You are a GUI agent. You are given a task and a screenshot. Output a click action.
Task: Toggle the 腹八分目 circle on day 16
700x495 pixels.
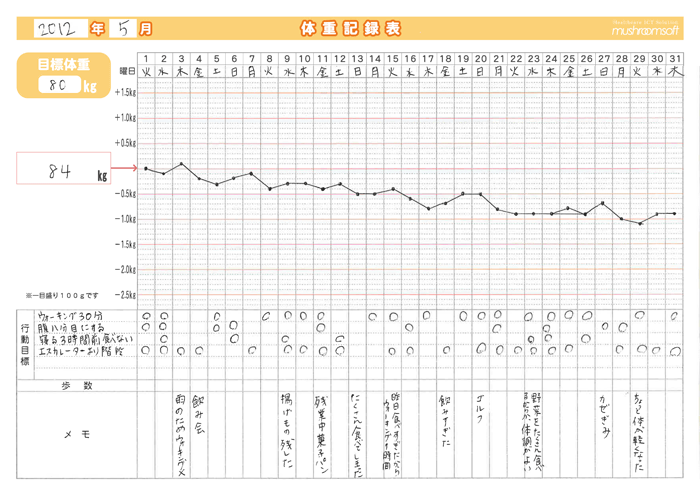pos(409,328)
